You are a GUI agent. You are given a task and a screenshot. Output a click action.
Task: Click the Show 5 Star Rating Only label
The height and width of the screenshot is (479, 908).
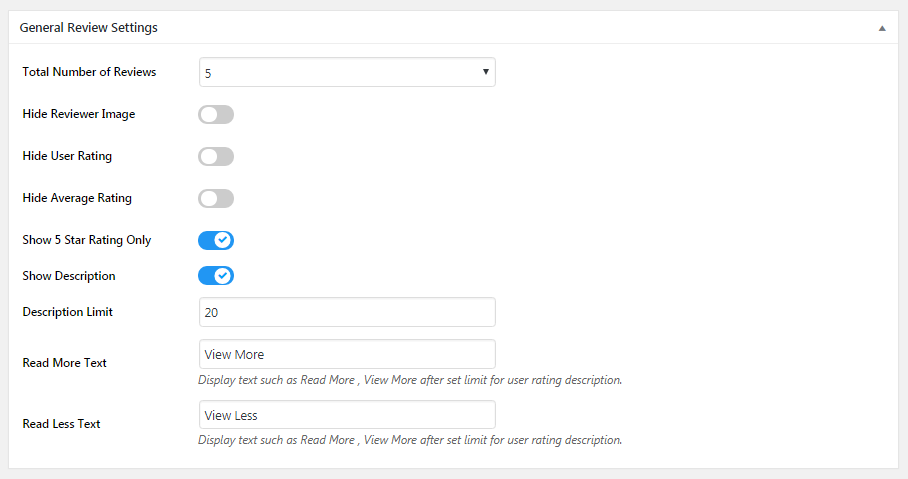coord(87,240)
